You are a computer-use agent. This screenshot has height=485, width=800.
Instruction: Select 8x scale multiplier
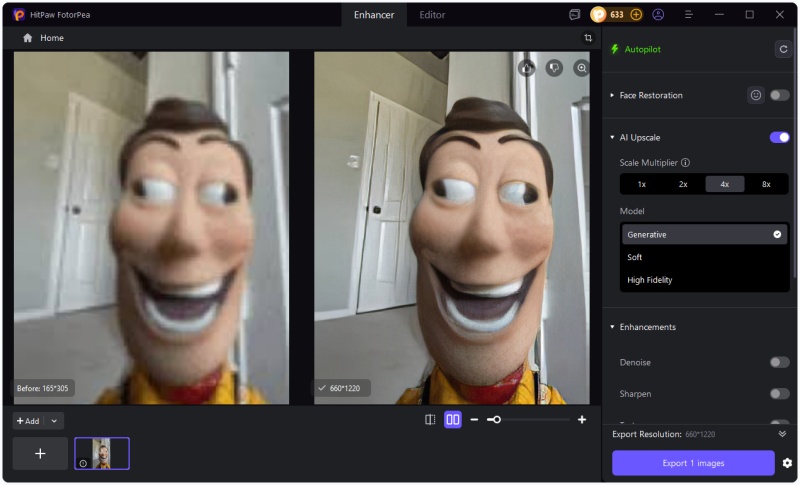pos(766,184)
